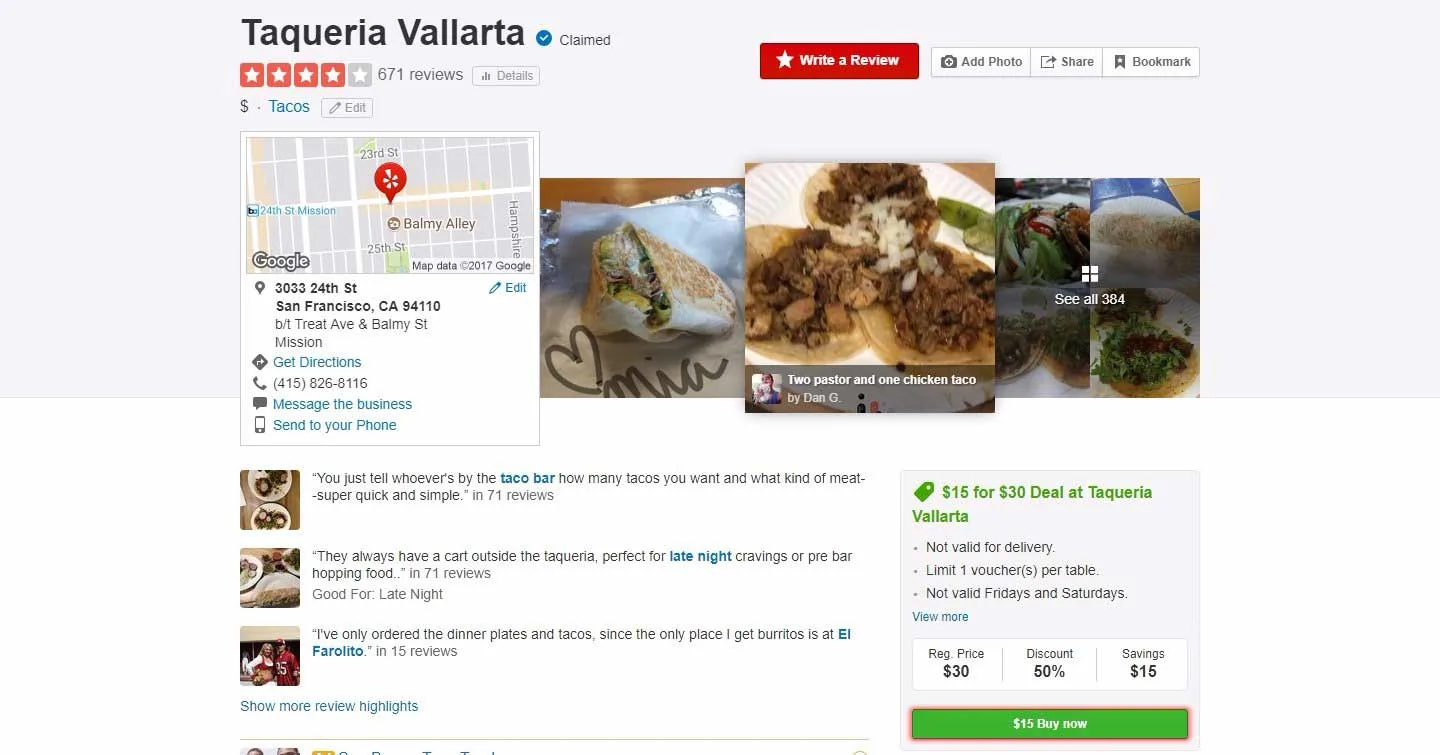Bookmark Taqueria Vallarta
Screen dimensions: 1440x755
pos(1151,62)
